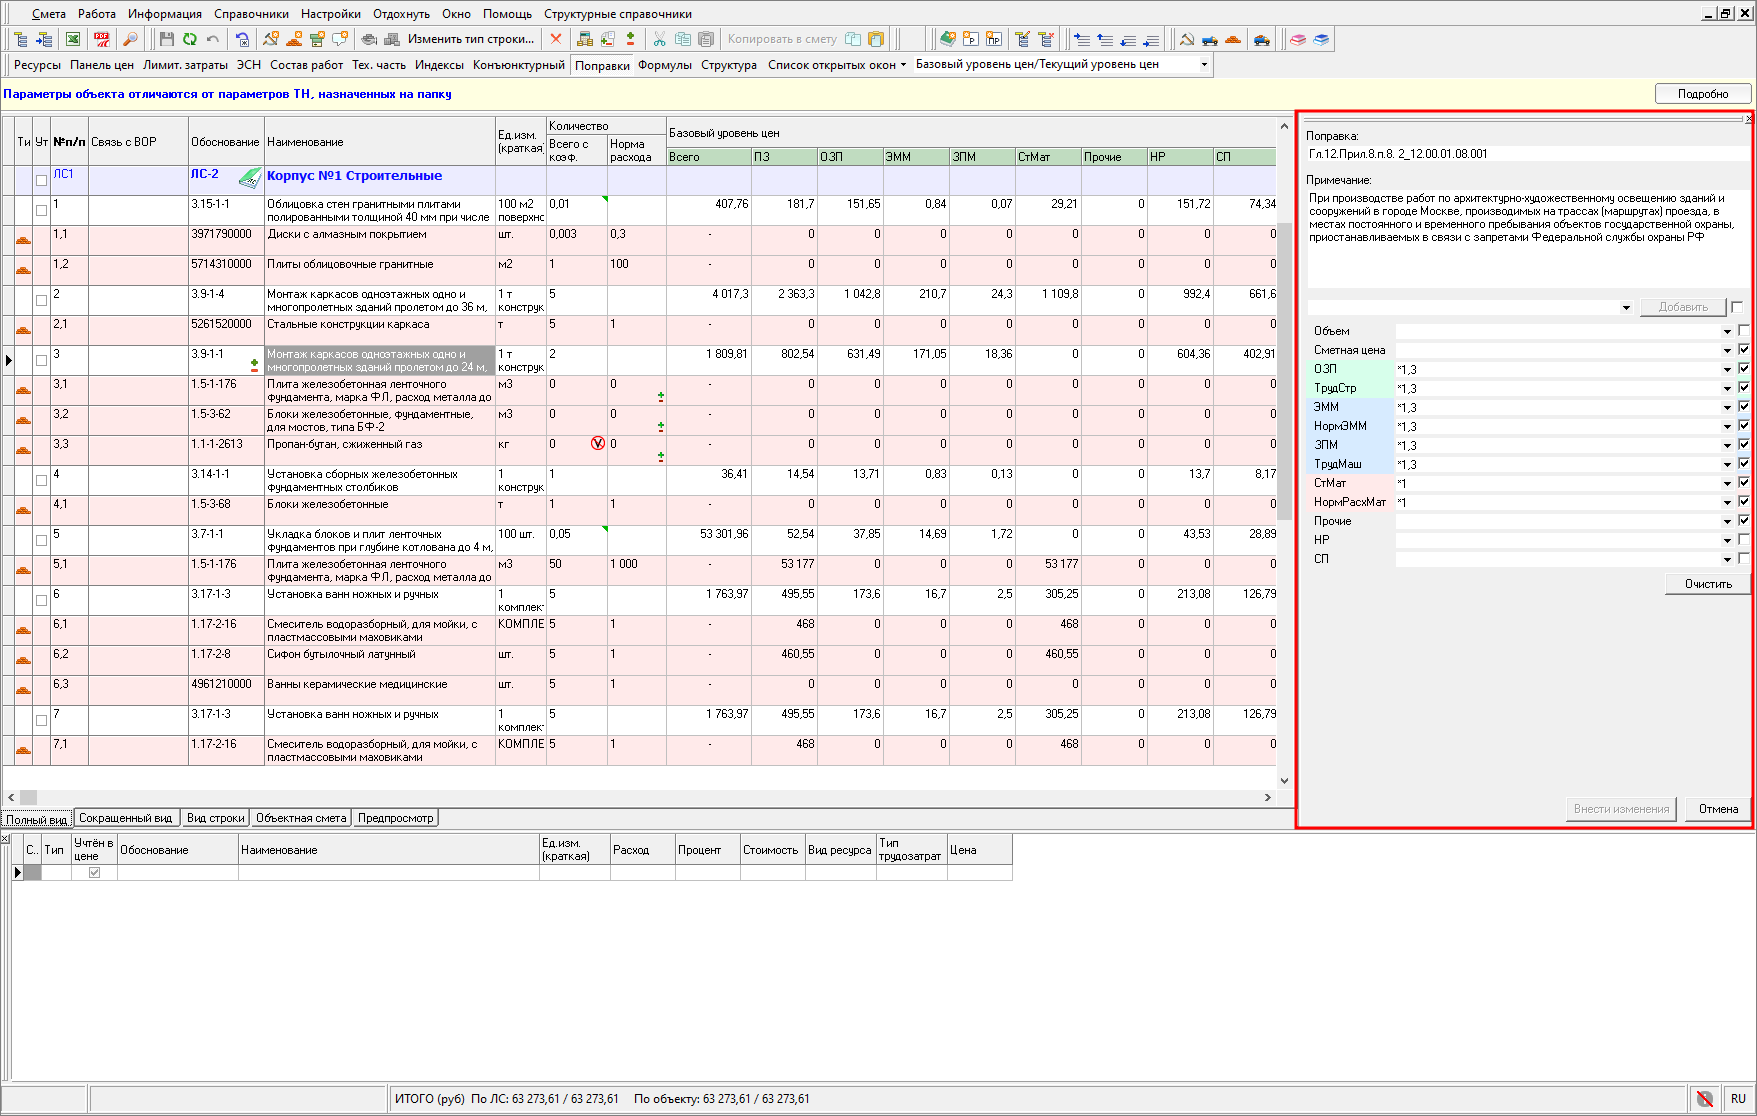Toggle the СтМат checkbox
1757x1116 pixels.
tap(1744, 483)
